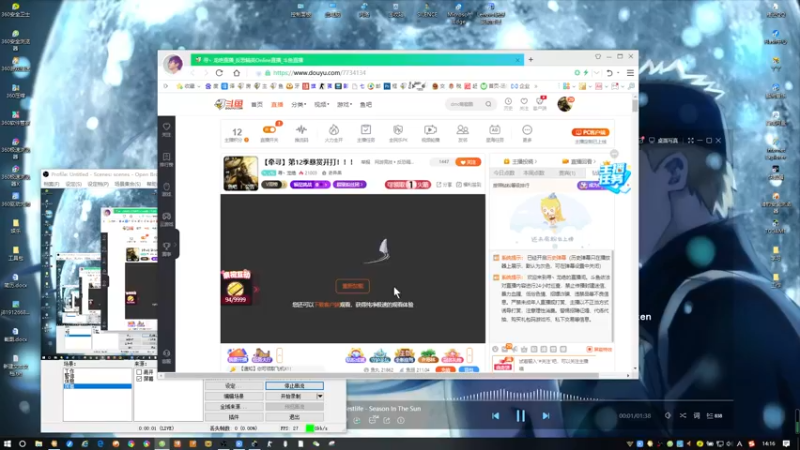Switch to second tab in ranking panel

click(x=534, y=173)
